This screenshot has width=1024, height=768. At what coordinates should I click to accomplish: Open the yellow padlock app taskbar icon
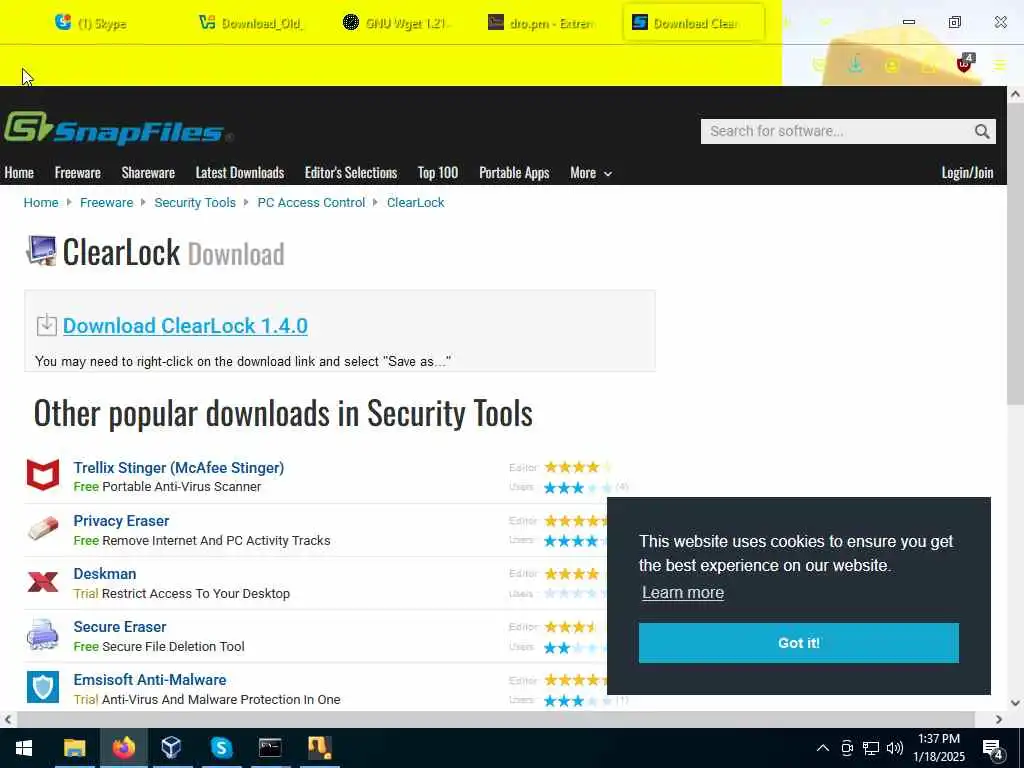click(x=319, y=748)
